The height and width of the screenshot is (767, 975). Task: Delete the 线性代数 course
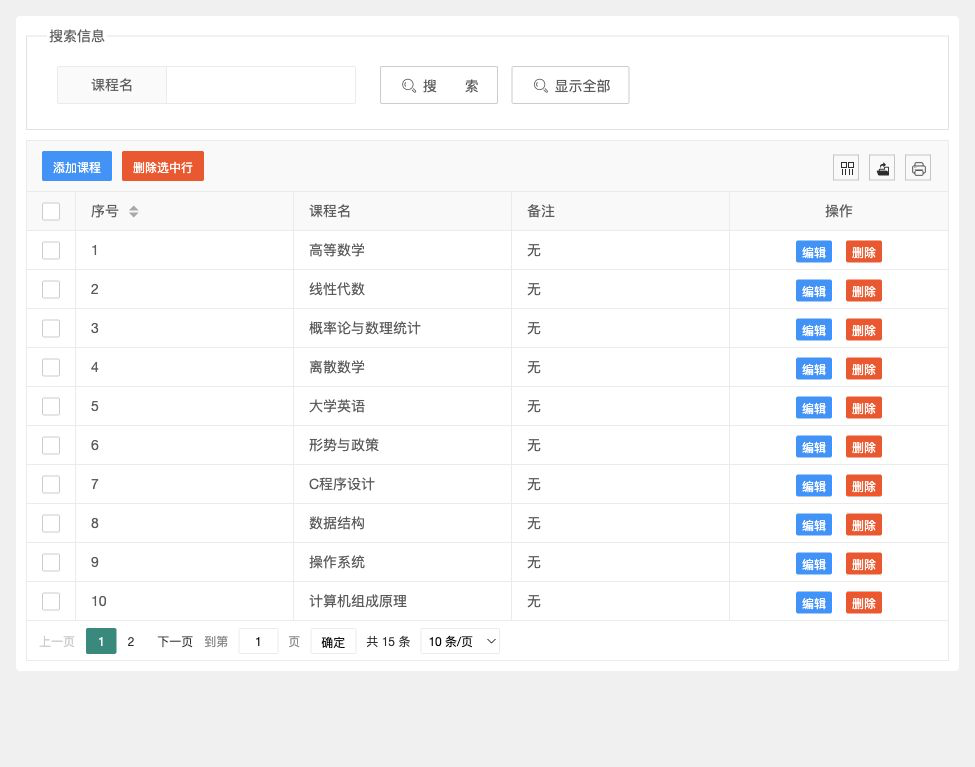(864, 291)
